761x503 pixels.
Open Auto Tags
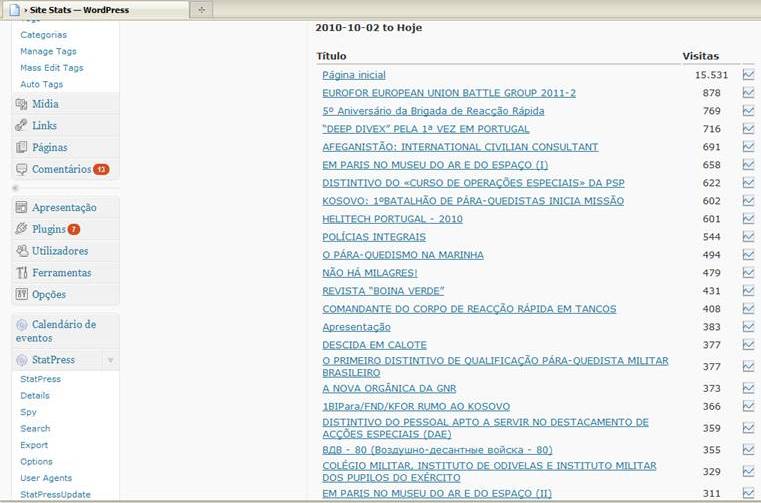tap(42, 84)
